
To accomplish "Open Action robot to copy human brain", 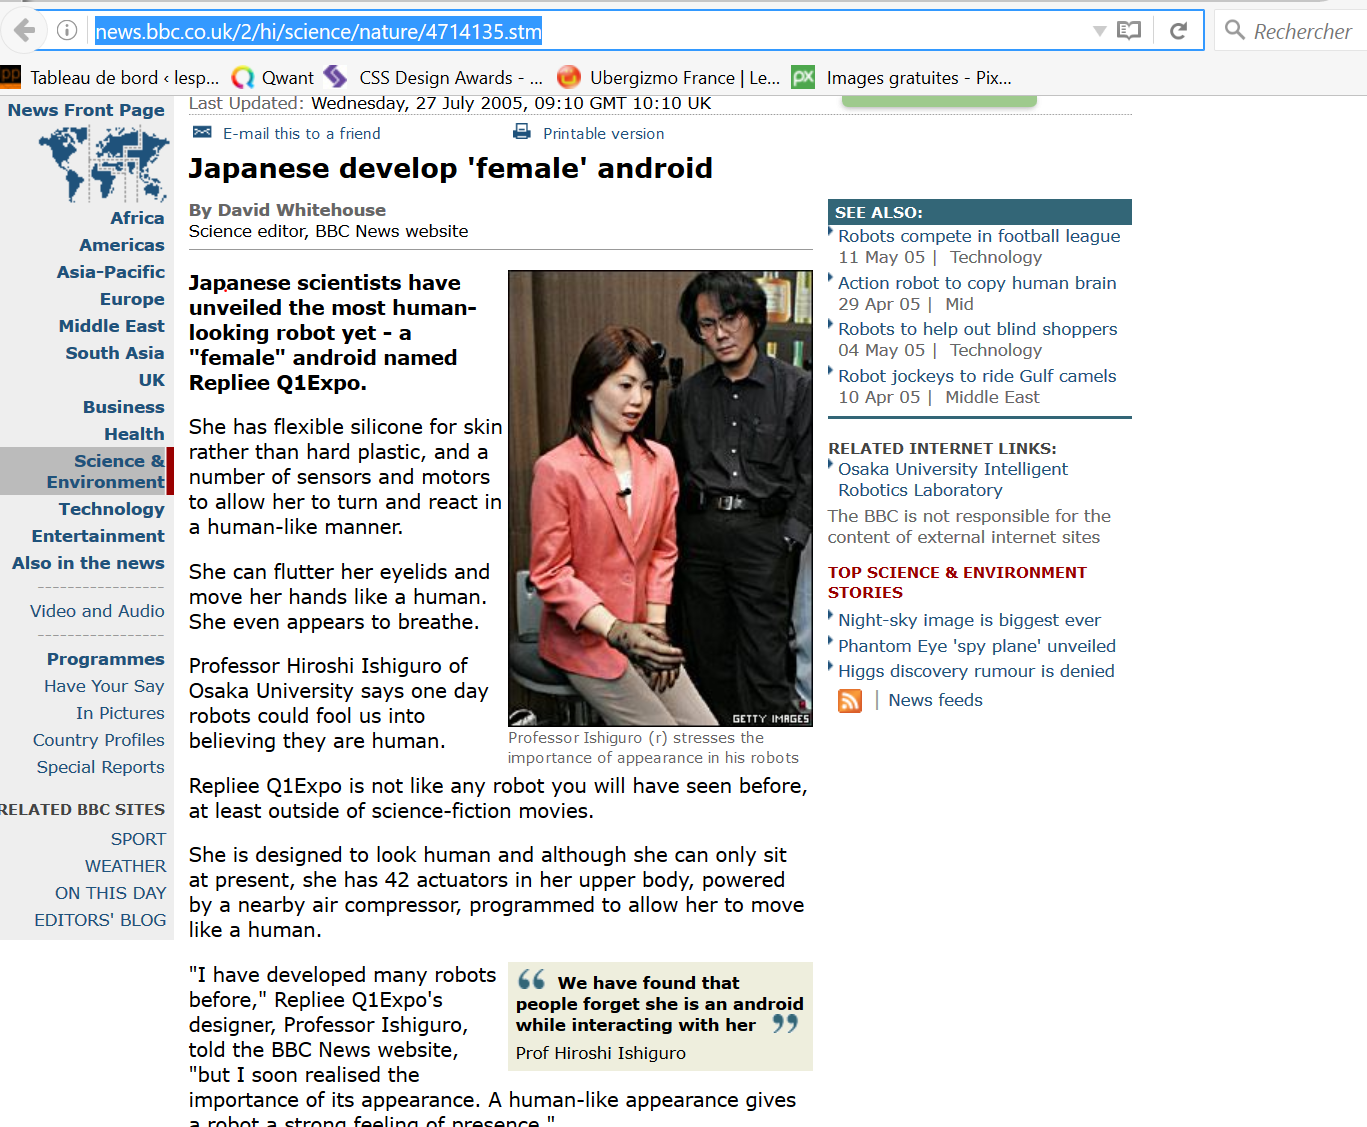I will coord(977,283).
